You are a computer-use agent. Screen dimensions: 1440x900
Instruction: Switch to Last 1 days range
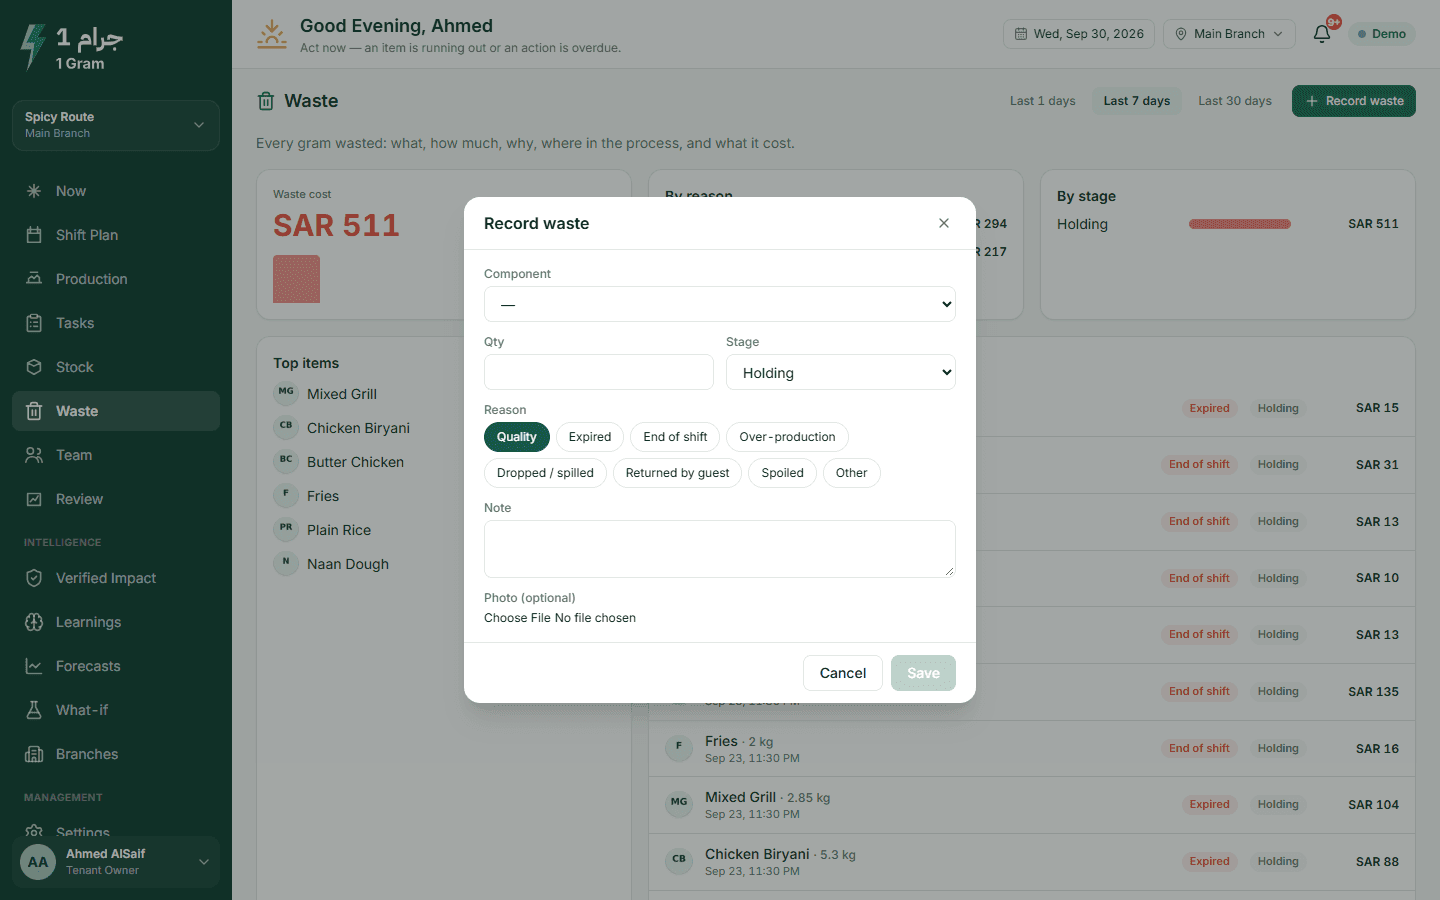click(1042, 101)
